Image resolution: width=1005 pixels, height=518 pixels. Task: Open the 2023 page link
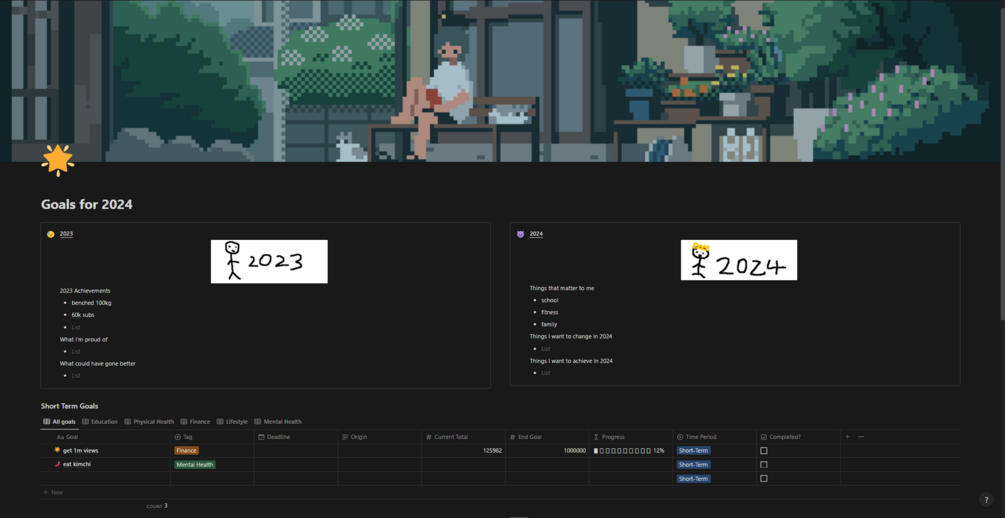coord(66,234)
